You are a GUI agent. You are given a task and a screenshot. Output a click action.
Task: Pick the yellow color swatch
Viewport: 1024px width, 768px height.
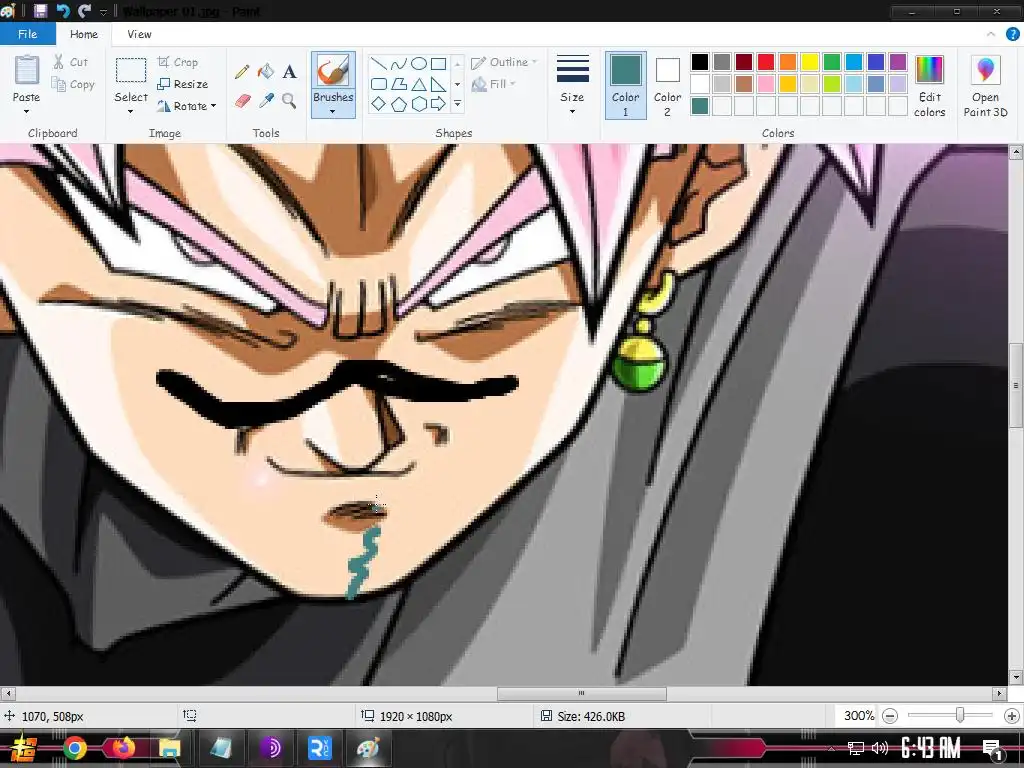click(810, 62)
